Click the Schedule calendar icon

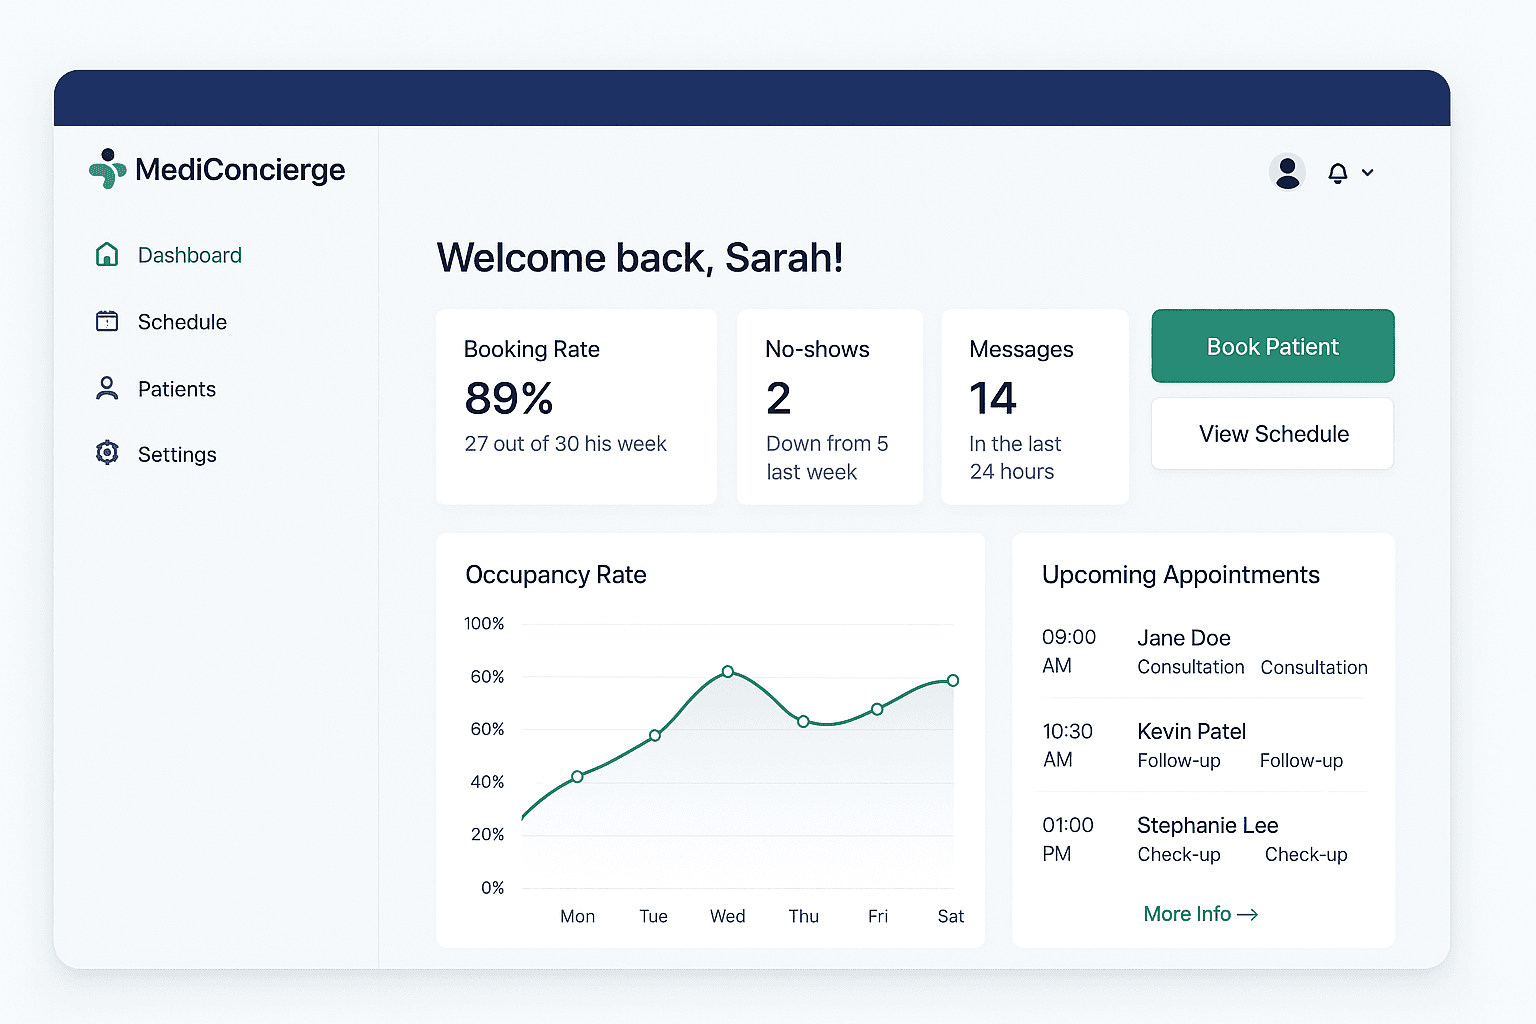coord(107,321)
